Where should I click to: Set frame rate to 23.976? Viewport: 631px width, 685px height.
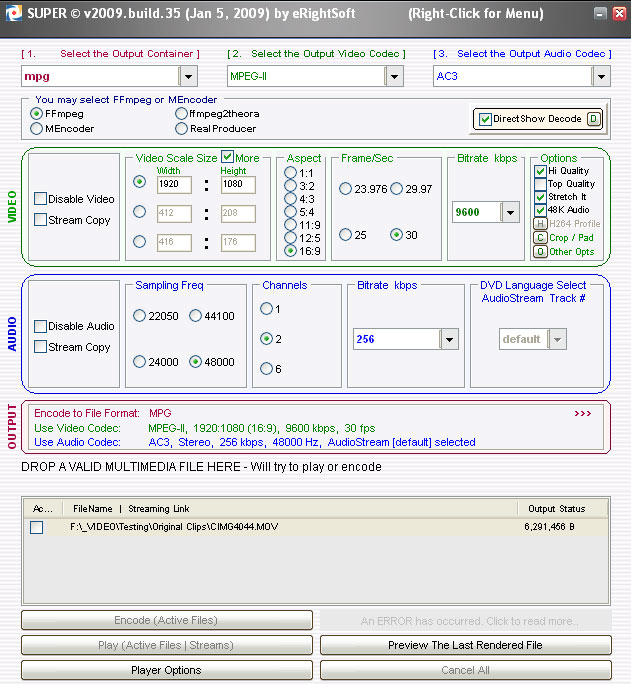pos(345,189)
